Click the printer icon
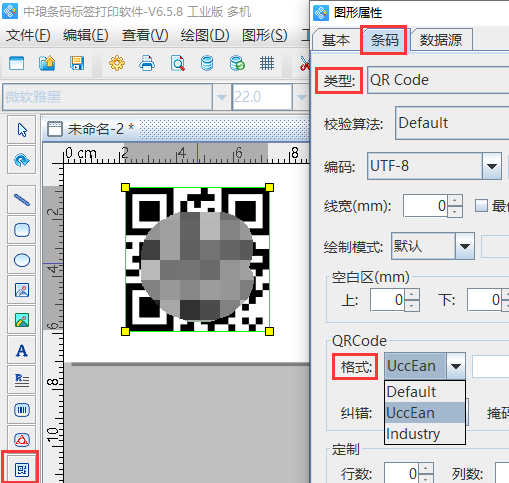The width and height of the screenshot is (509, 483). (147, 63)
